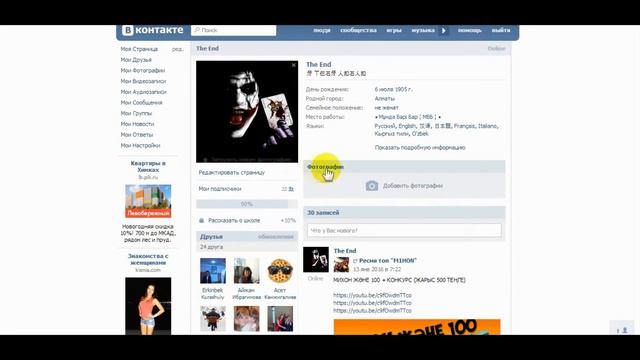The image size is (640, 360).
Task: Open Мои Аудиозаписи
Action: (x=144, y=92)
